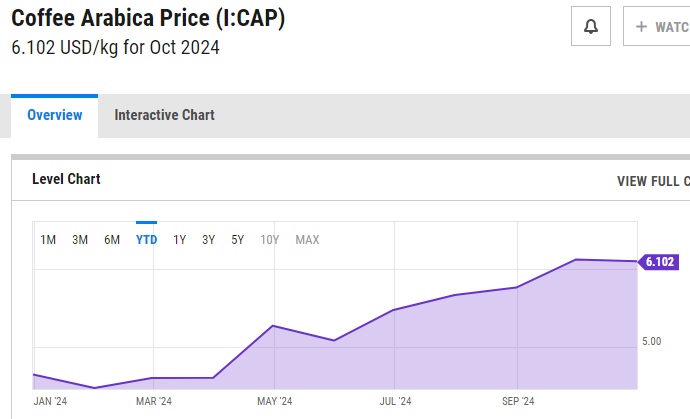The image size is (690, 419).
Task: Open the View Full Chart link
Action: pyautogui.click(x=653, y=181)
